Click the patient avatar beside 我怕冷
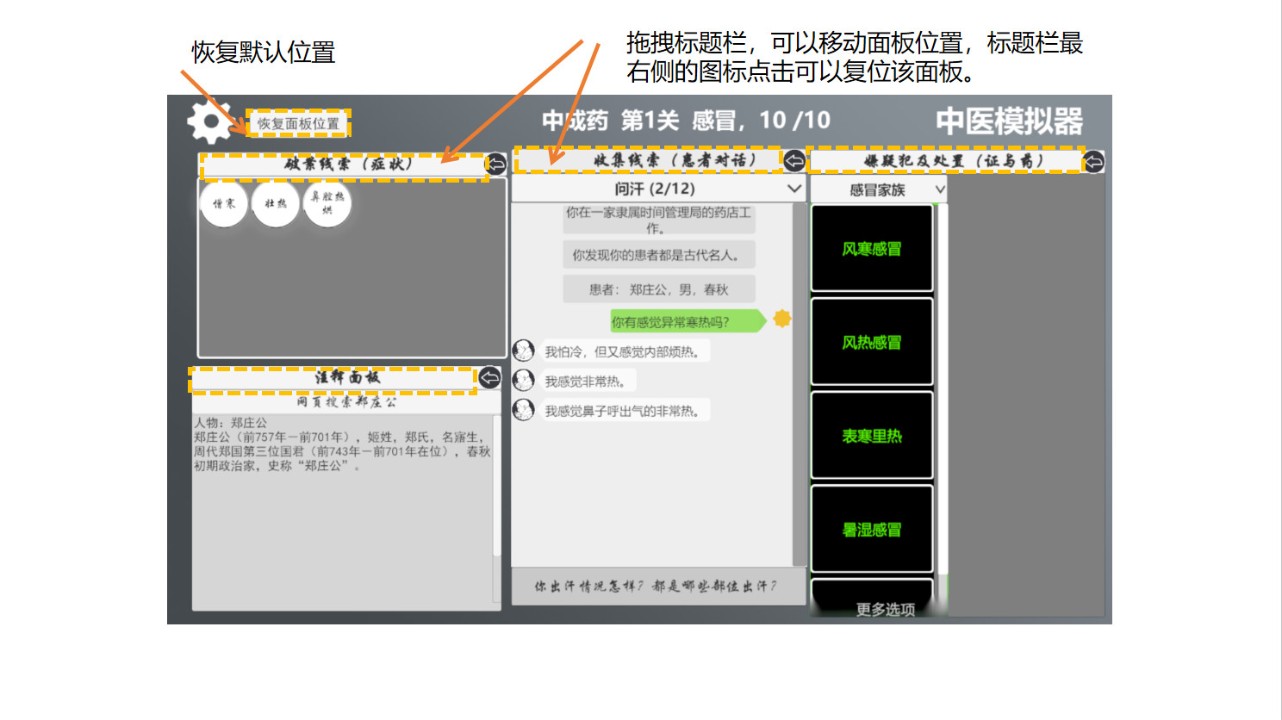The width and height of the screenshot is (1282, 720). point(523,351)
